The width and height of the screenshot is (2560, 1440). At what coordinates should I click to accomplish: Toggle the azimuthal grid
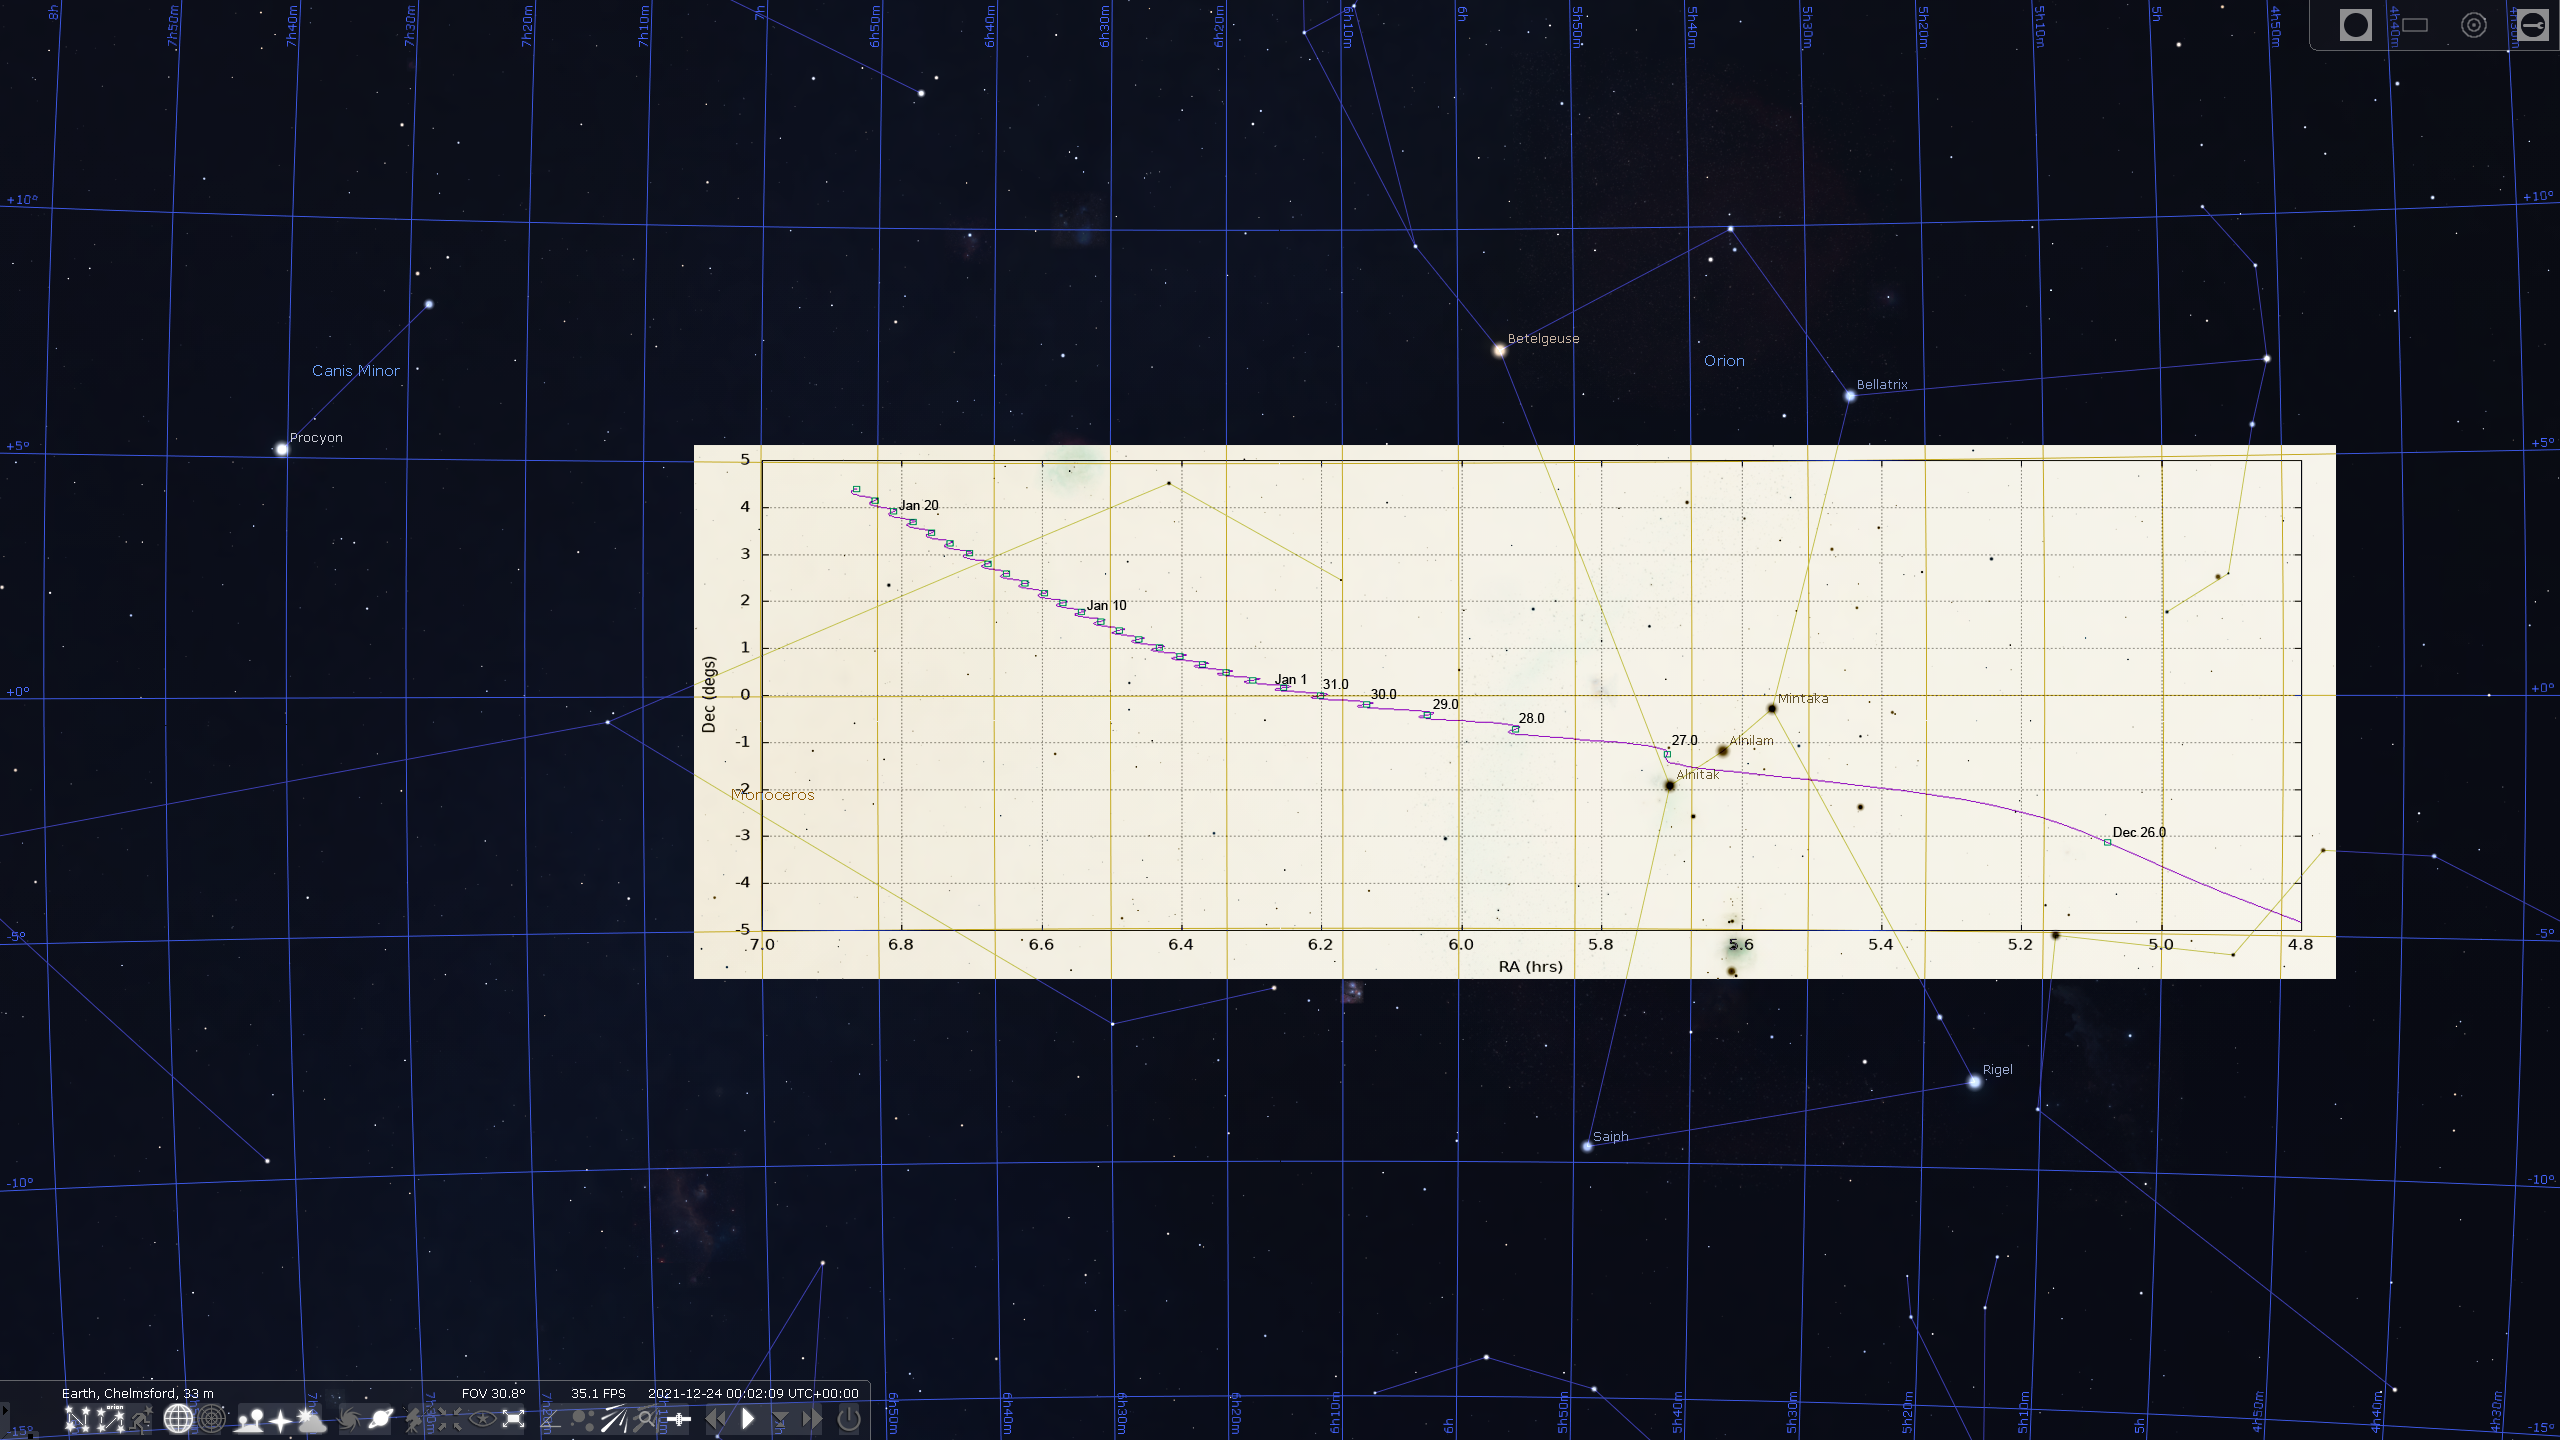click(211, 1419)
